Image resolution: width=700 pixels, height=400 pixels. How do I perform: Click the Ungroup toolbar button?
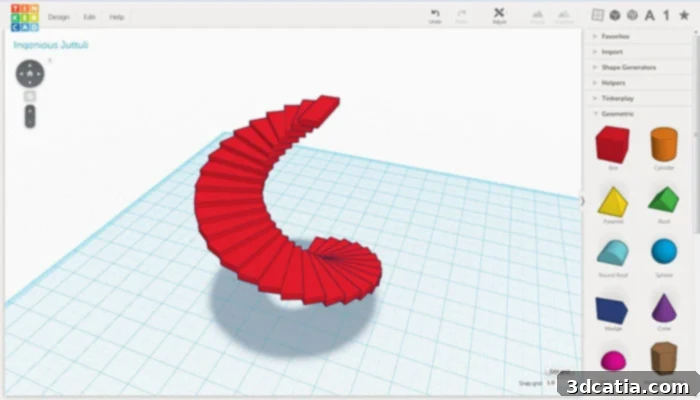[x=564, y=17]
